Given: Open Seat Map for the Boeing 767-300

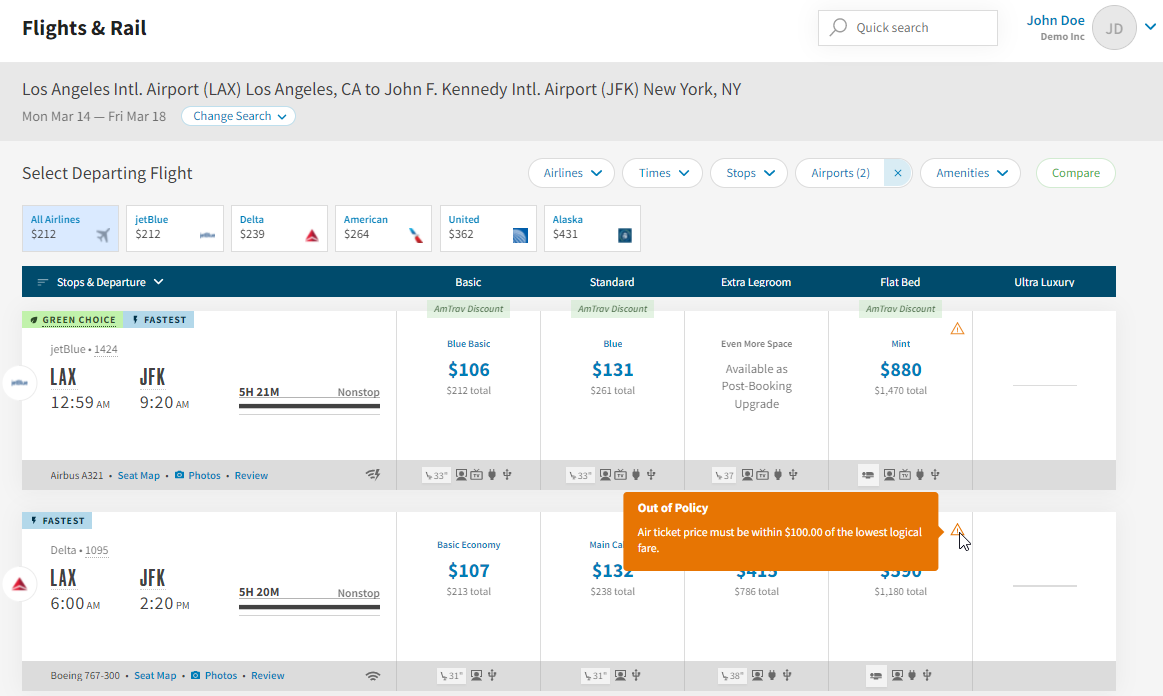Looking at the screenshot, I should pos(155,676).
